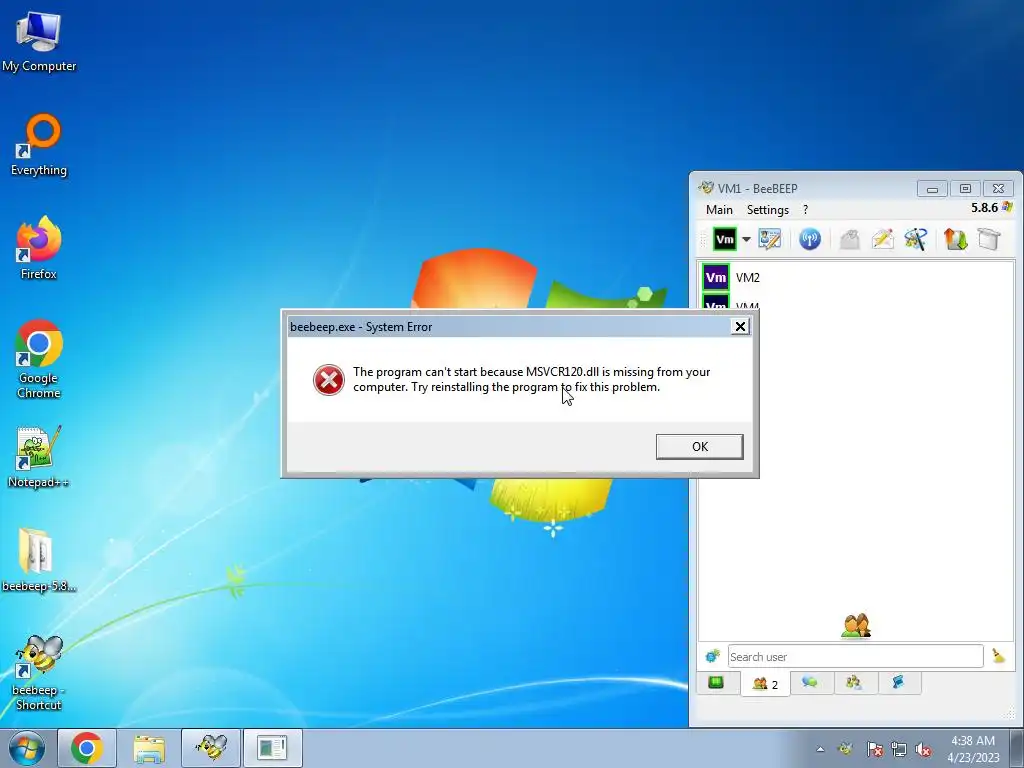Open the Main menu in BeeBEEP
This screenshot has width=1024, height=768.
tap(719, 210)
